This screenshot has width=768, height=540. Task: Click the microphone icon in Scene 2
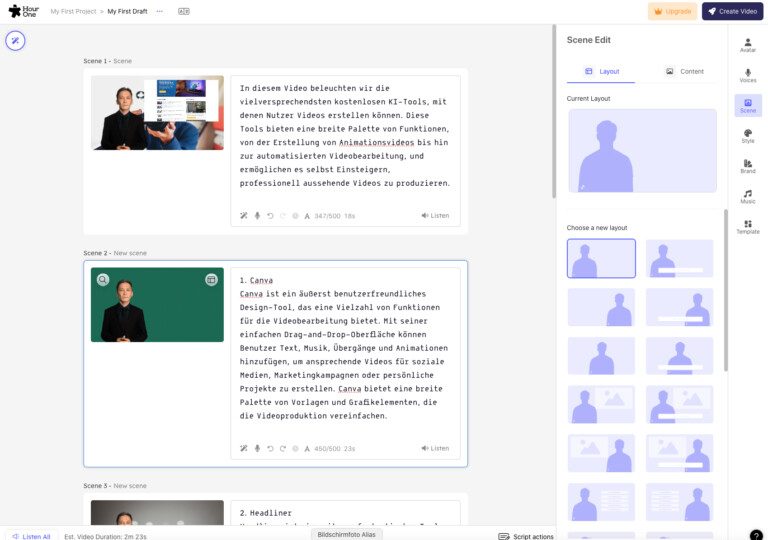(257, 448)
